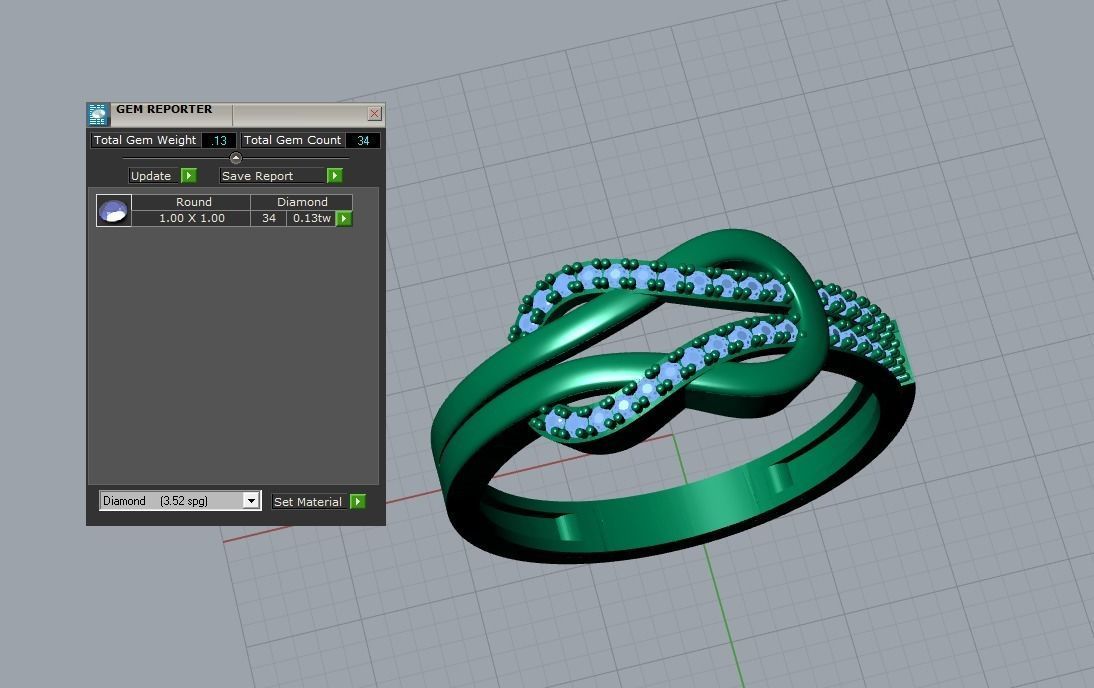Close the Gem Reporter panel

(375, 114)
